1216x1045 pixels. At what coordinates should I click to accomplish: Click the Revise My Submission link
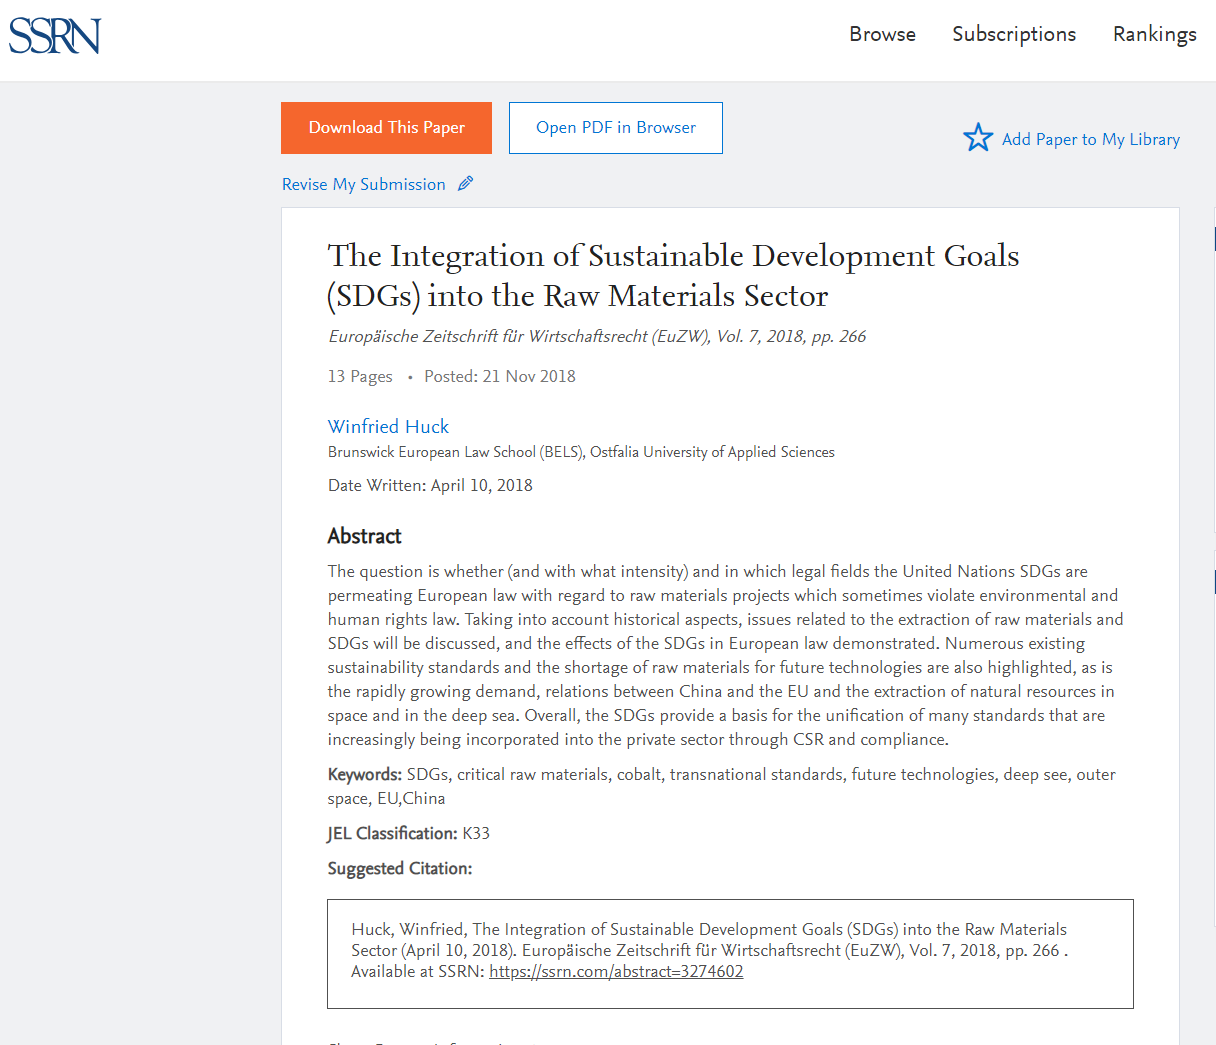pos(364,184)
